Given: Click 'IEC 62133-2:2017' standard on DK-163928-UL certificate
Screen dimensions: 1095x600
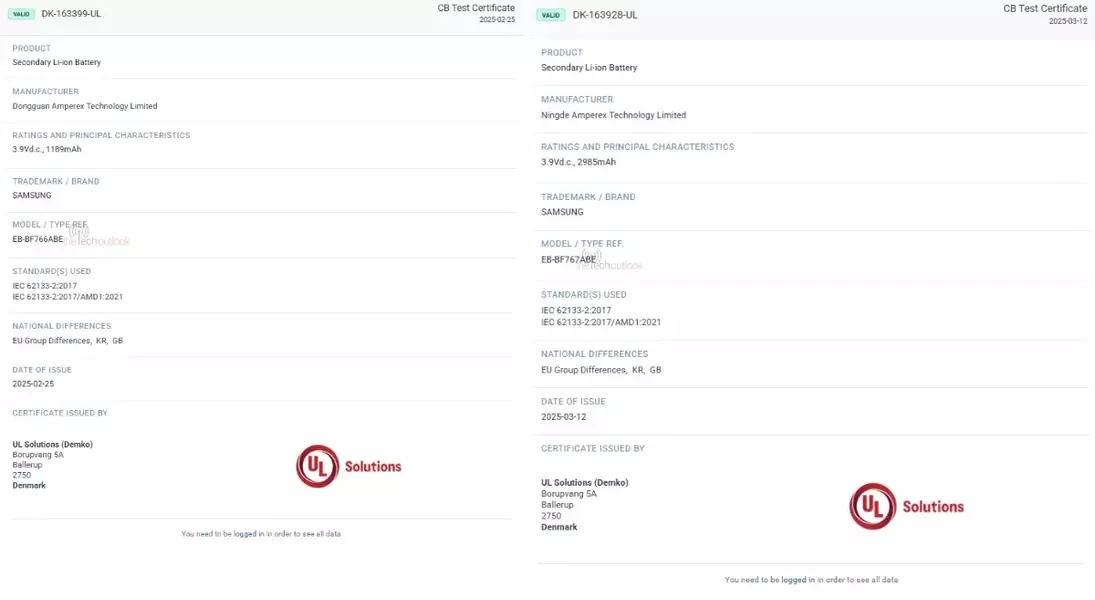Looking at the screenshot, I should pyautogui.click(x=576, y=310).
